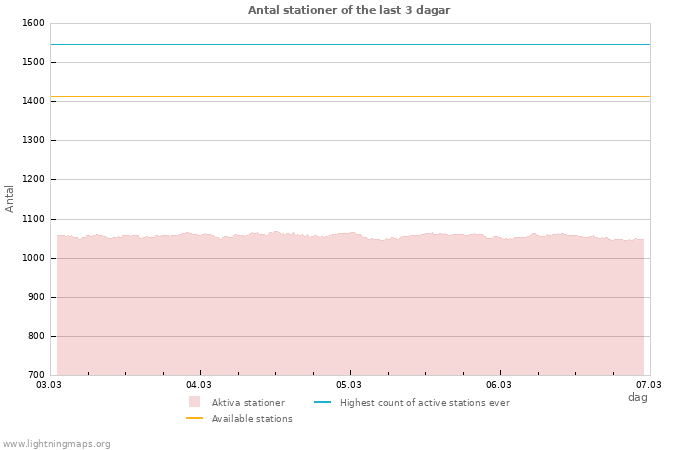Click the 06.03 date tick label

point(499,385)
